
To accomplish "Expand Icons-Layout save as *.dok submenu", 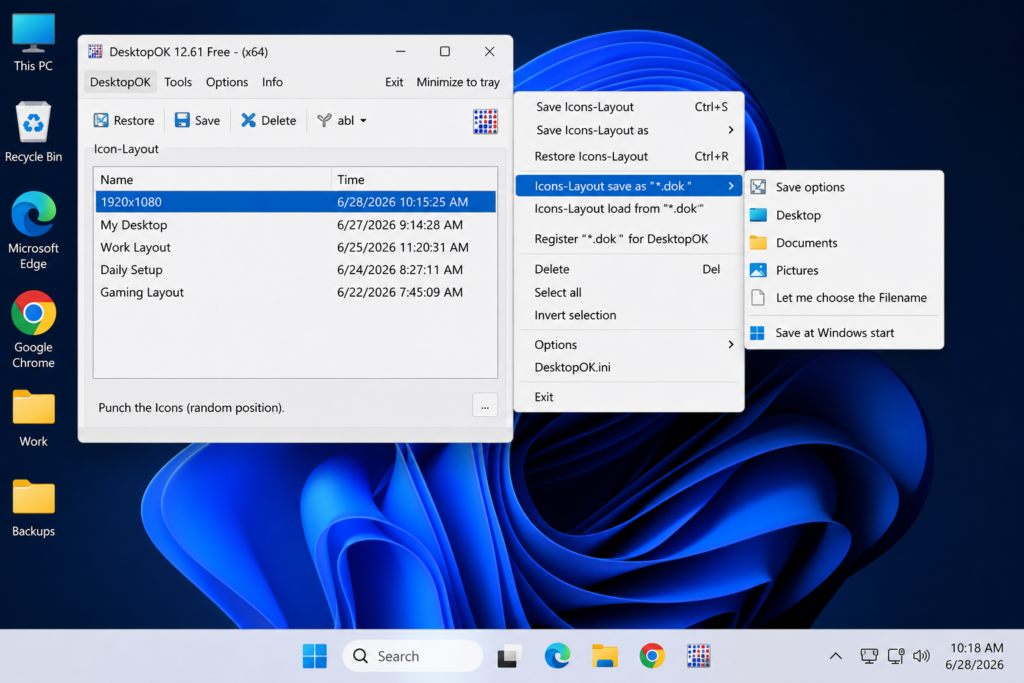I will pos(629,186).
